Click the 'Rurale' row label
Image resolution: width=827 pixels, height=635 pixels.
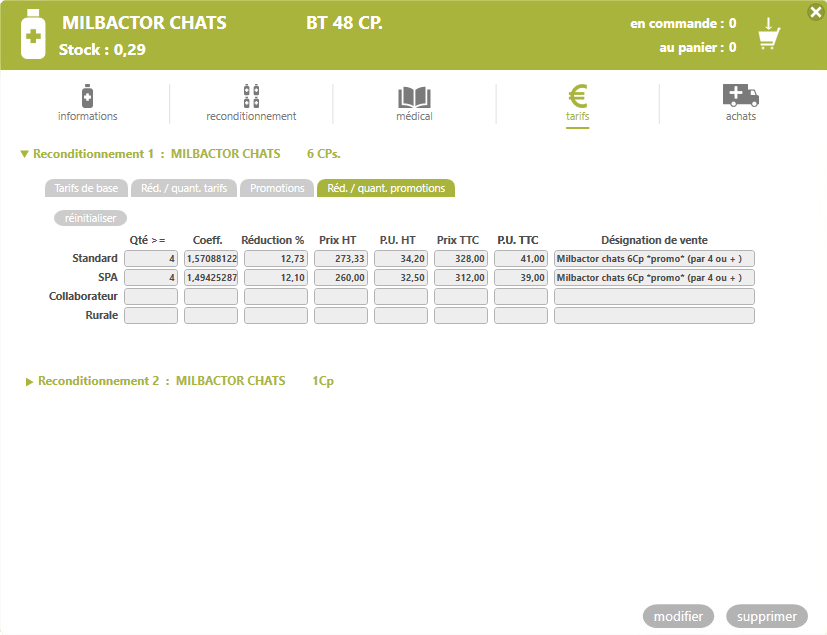pos(102,315)
